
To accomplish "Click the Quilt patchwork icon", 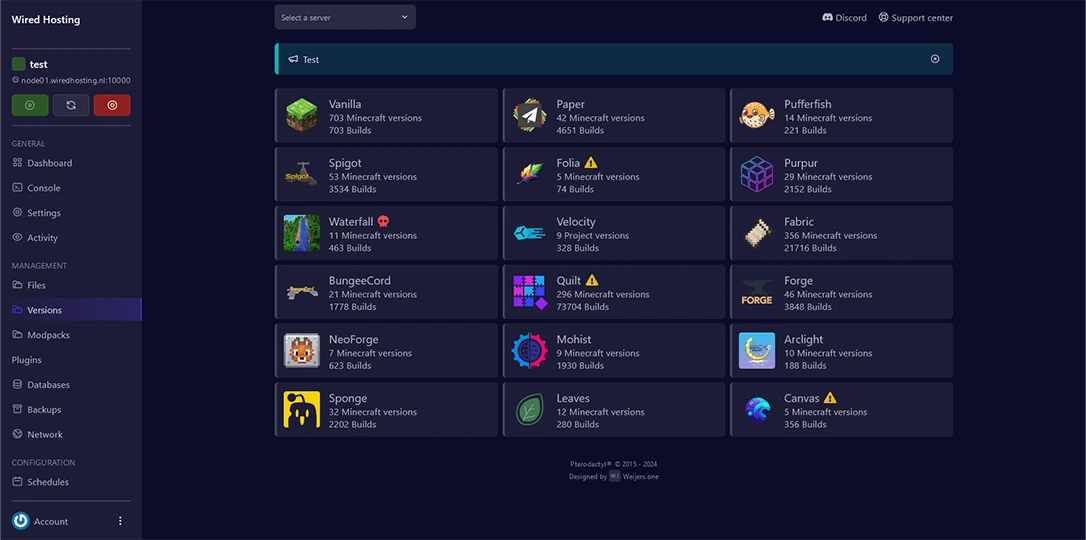I will pos(530,291).
